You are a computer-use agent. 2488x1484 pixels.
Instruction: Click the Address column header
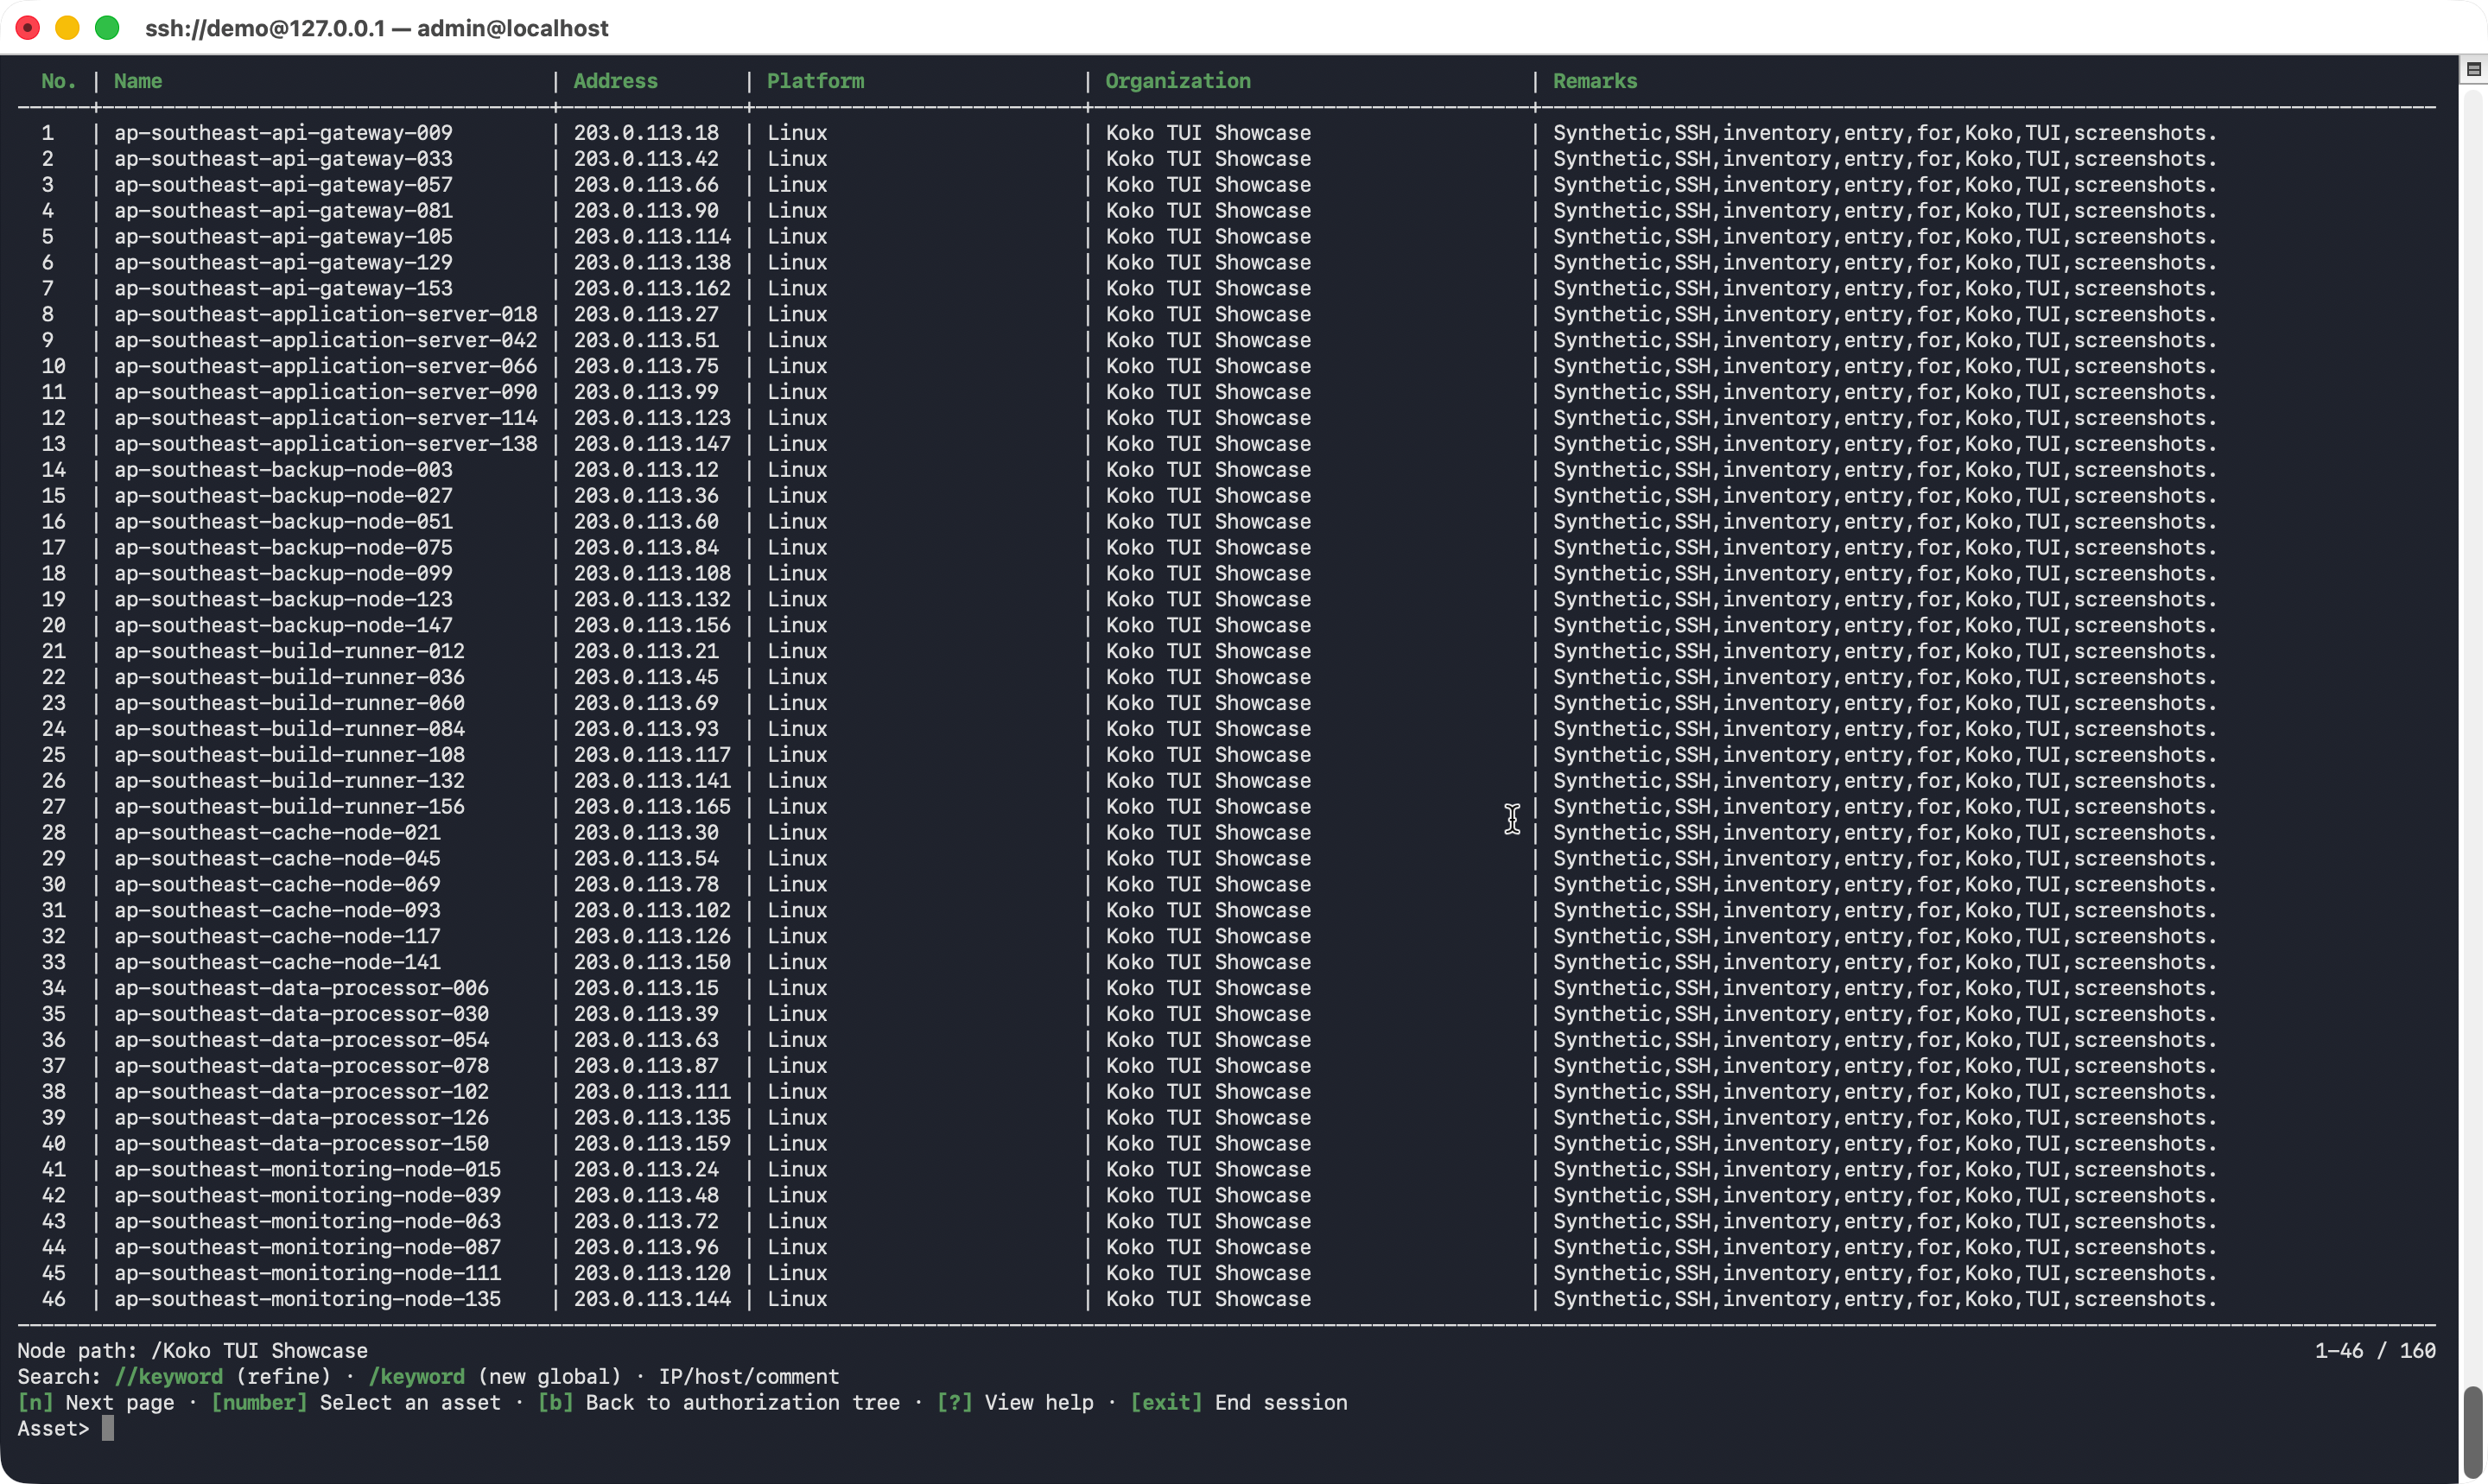(616, 81)
